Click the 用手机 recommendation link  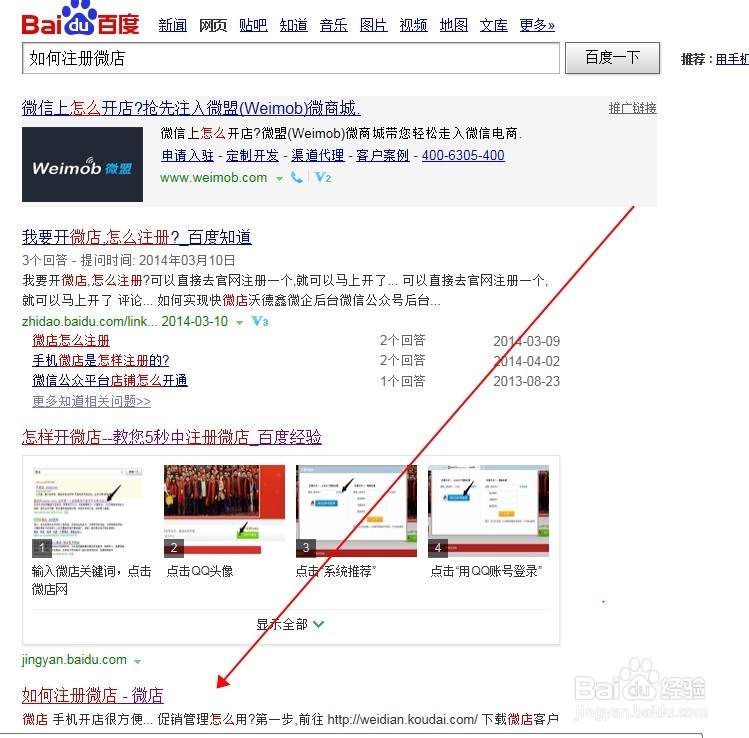pos(732,59)
